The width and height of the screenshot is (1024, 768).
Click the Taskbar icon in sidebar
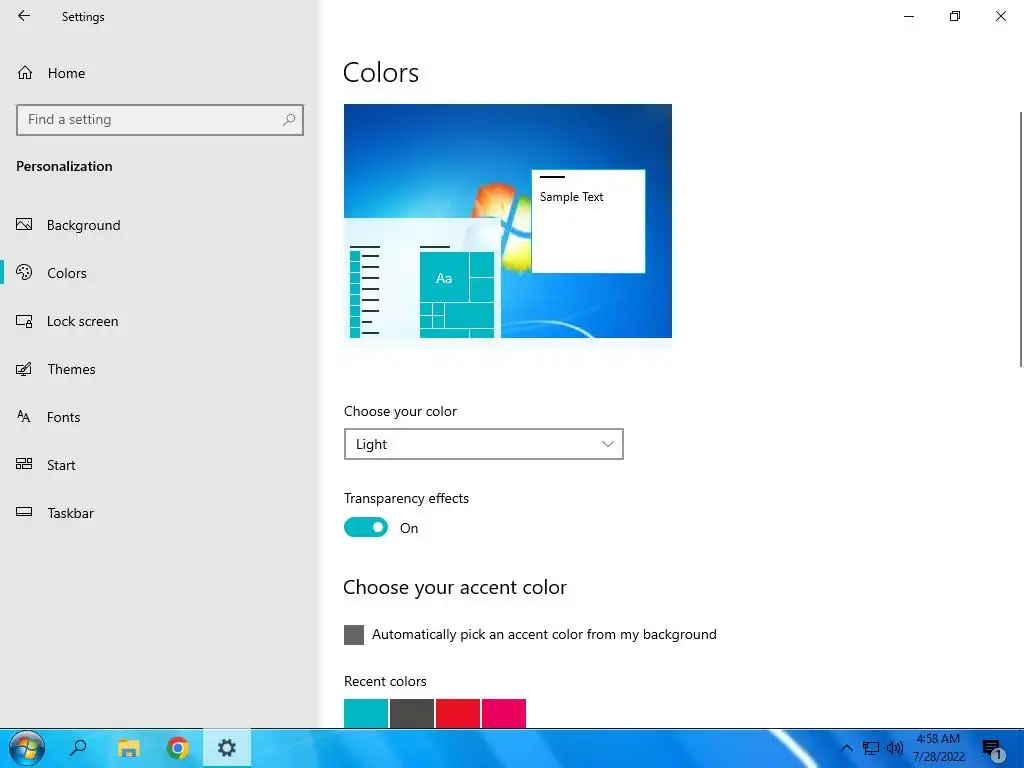pos(24,513)
